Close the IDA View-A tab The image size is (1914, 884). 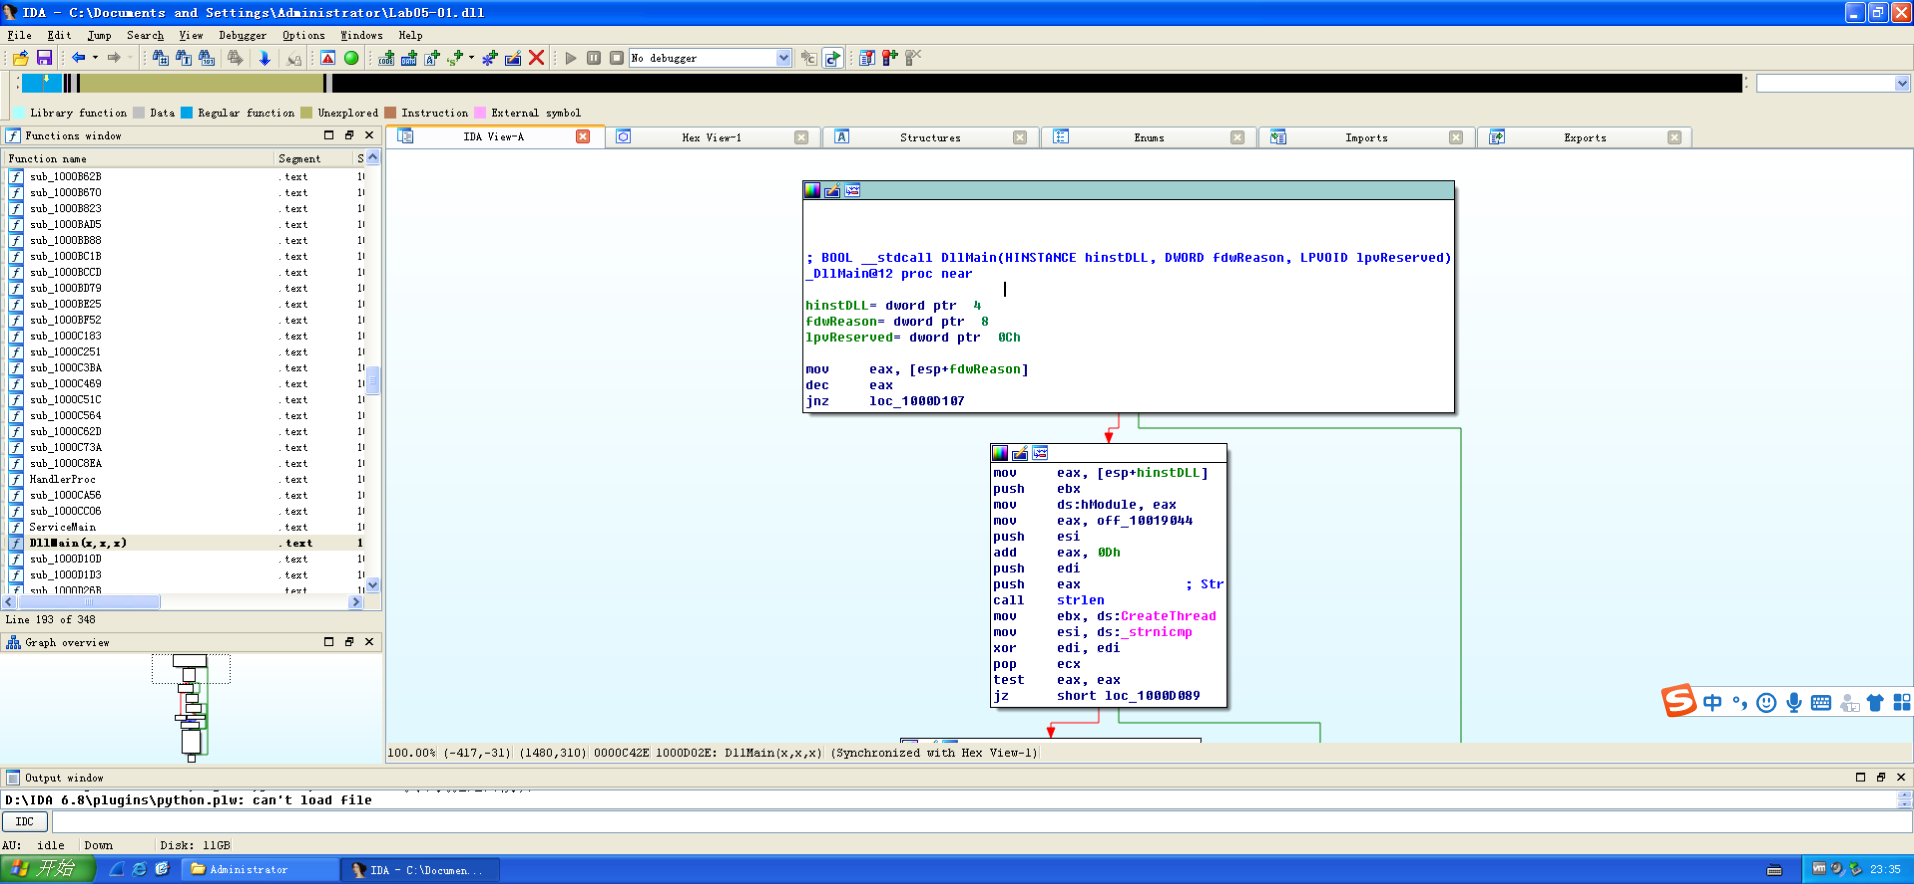pyautogui.click(x=583, y=137)
